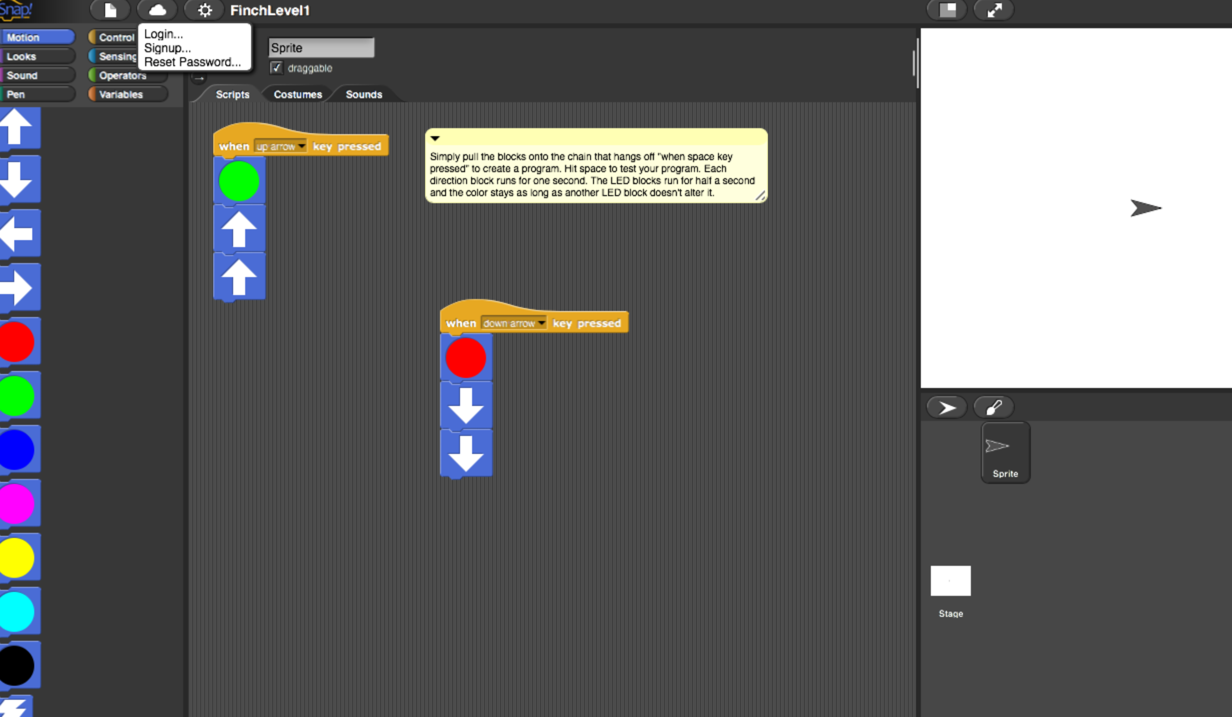The image size is (1232, 717).
Task: Toggle the stage size button
Action: coord(947,10)
